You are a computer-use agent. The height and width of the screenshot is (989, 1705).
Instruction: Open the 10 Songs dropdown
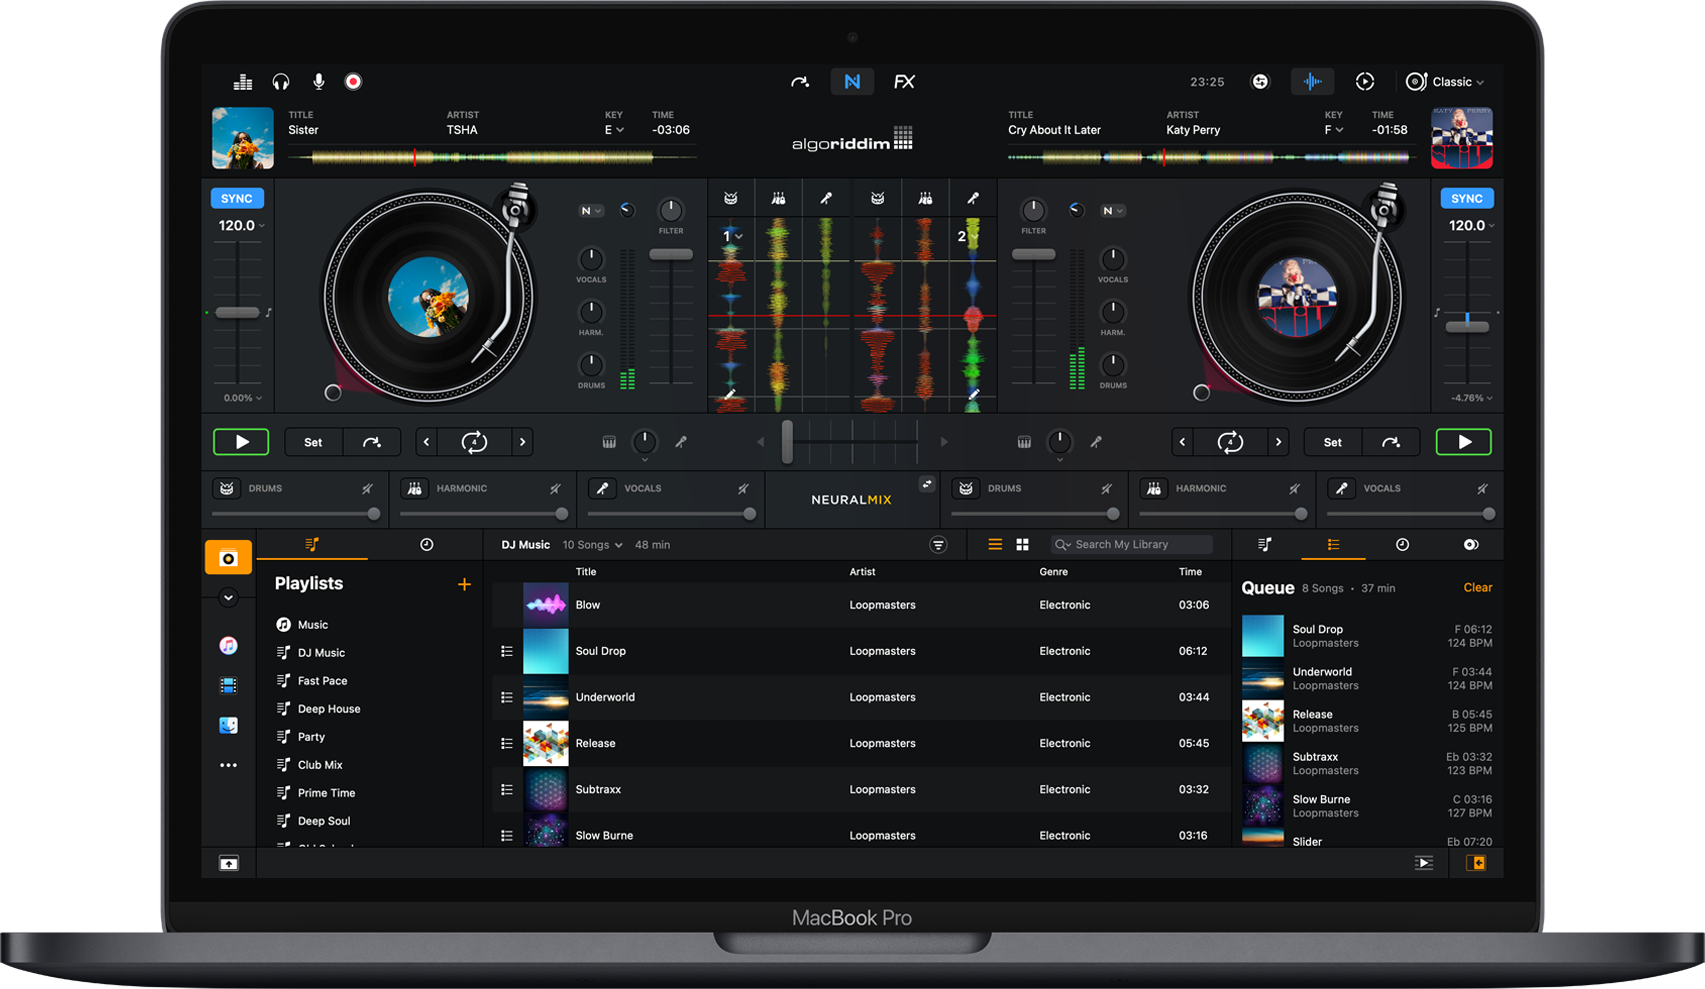click(x=592, y=545)
